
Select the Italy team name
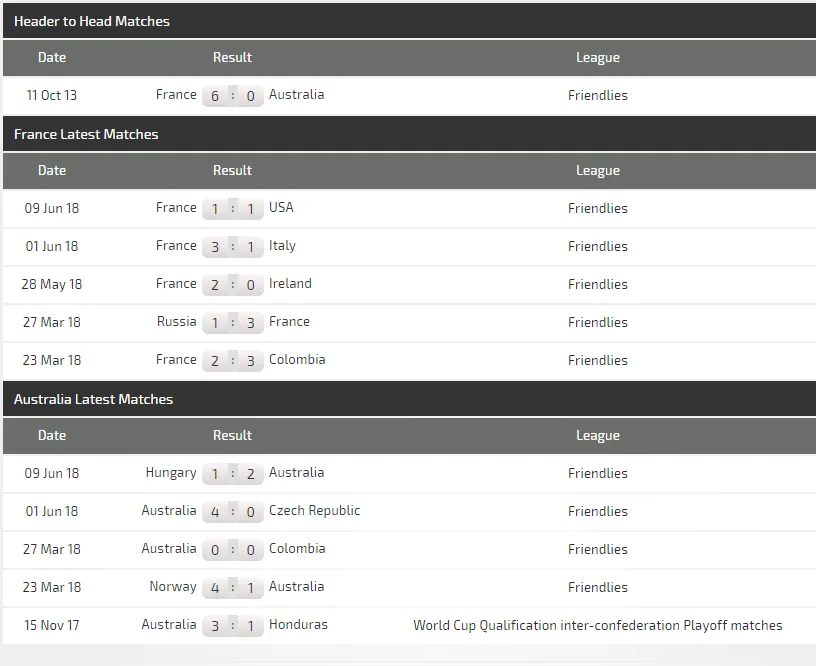(x=282, y=246)
